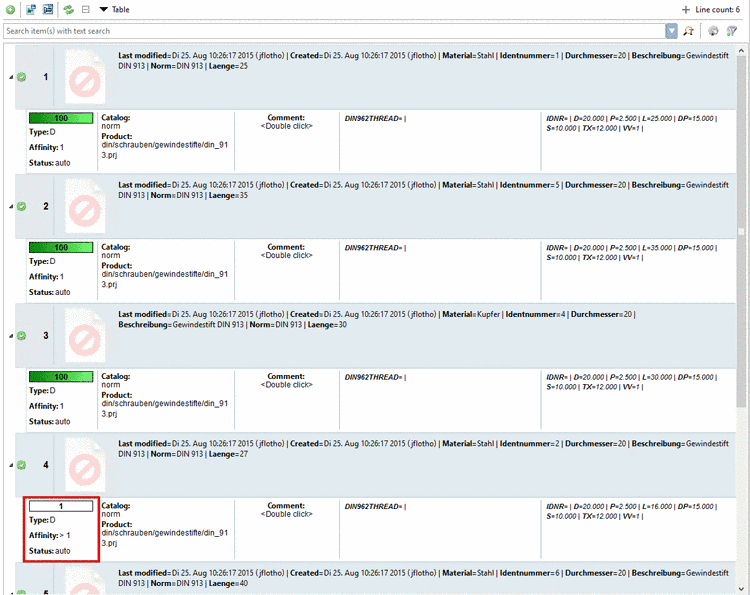Select row 4 header with Laenge=27
750x595 pixels.
point(375,465)
